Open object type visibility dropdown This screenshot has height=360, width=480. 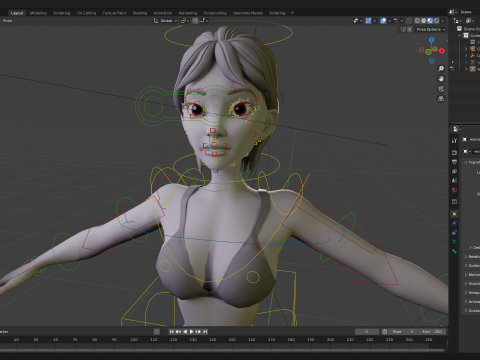point(358,21)
